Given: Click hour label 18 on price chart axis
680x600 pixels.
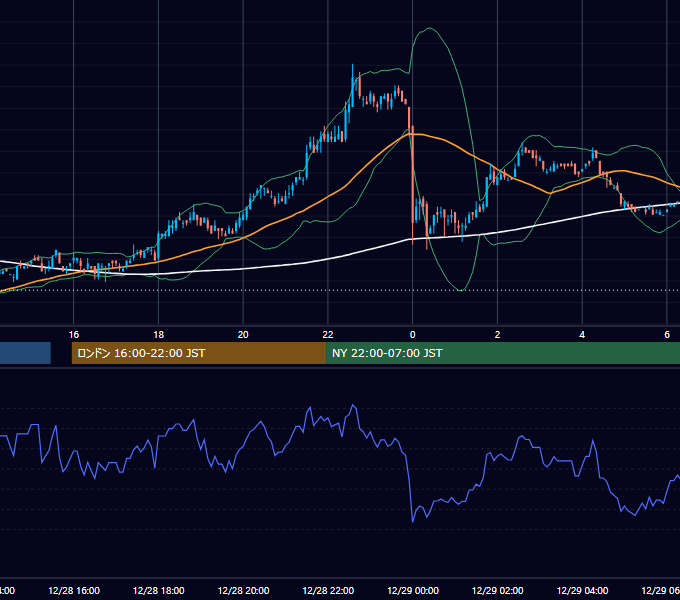Looking at the screenshot, I should 159,335.
